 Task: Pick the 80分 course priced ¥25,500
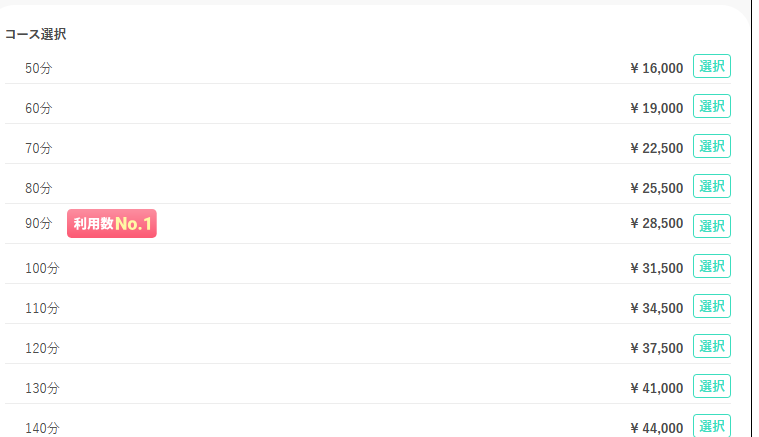(x=711, y=187)
